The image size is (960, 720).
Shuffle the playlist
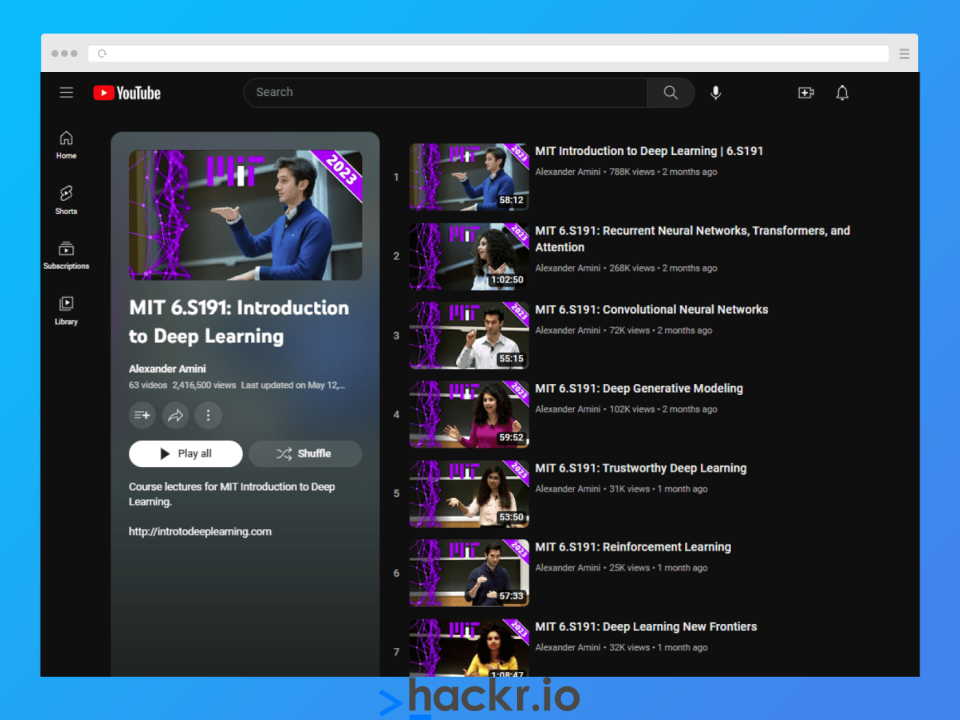[x=305, y=454]
